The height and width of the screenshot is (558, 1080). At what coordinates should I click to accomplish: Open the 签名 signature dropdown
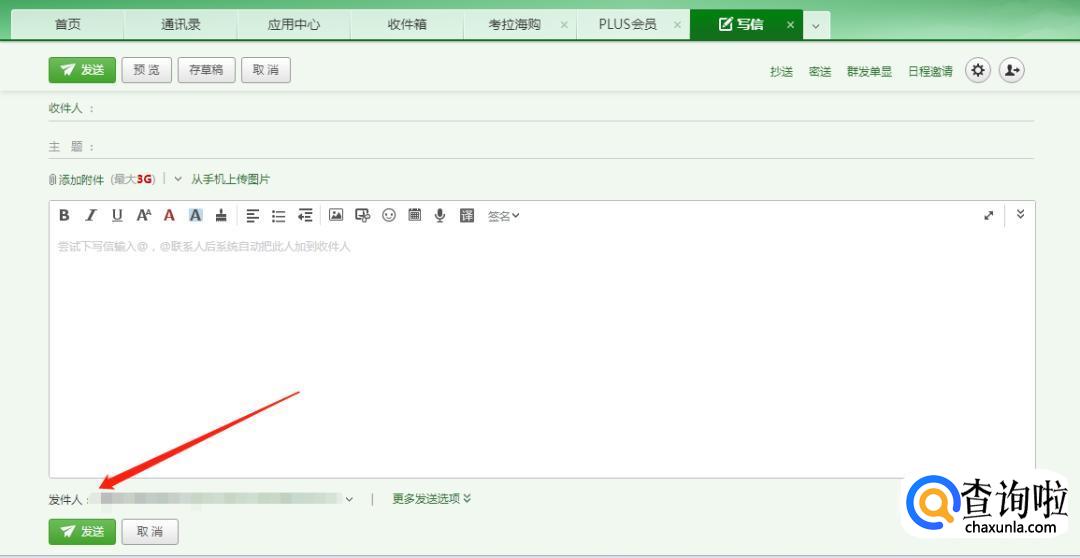pos(503,216)
